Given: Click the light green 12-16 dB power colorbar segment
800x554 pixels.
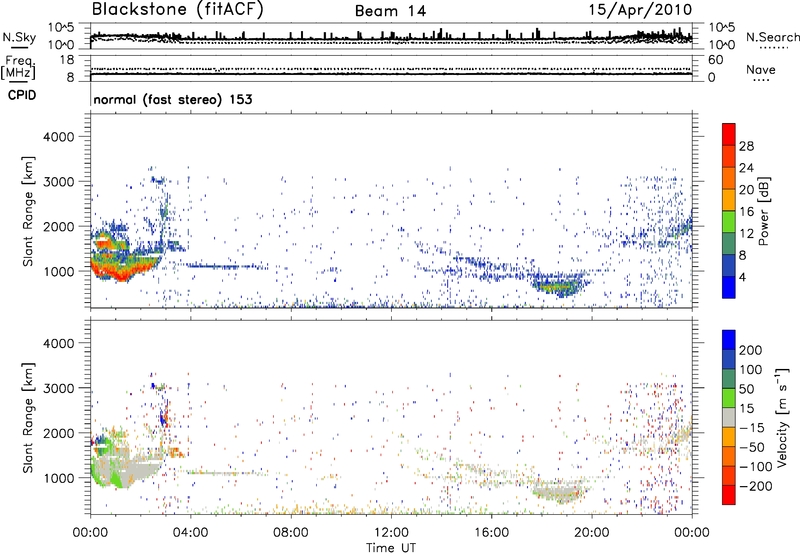Looking at the screenshot, I should coord(729,222).
